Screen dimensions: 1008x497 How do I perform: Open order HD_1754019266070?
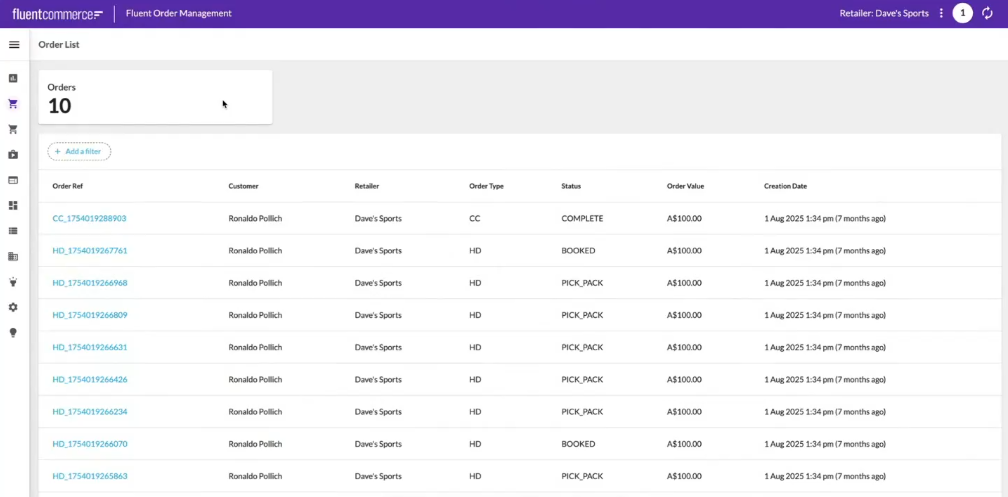click(x=89, y=444)
